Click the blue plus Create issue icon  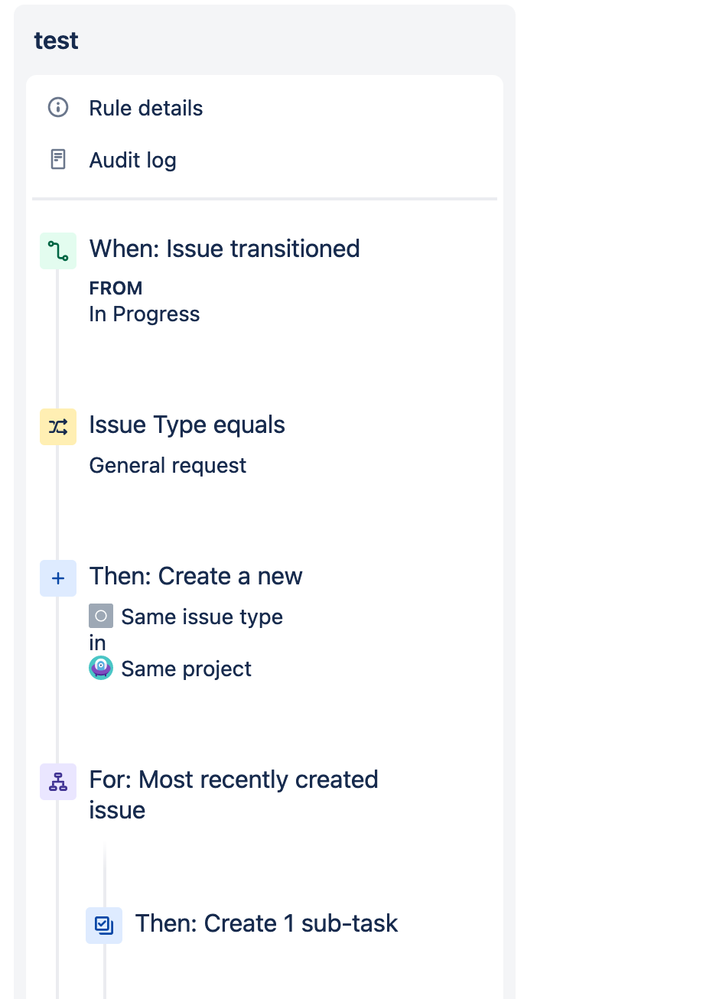[58, 578]
